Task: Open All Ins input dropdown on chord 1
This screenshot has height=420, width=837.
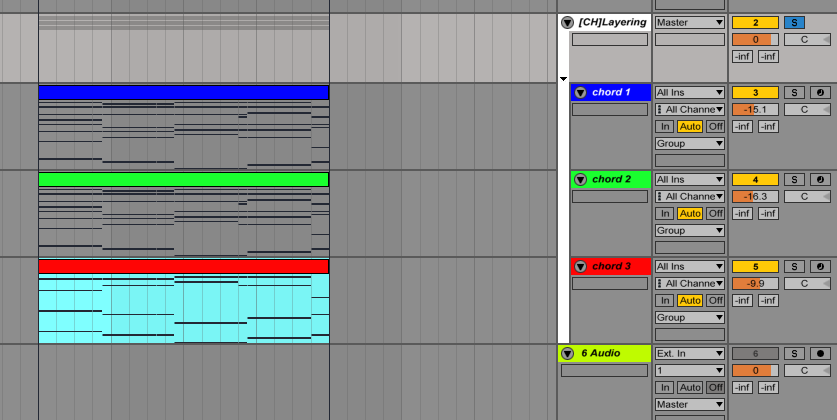Action: (x=690, y=92)
